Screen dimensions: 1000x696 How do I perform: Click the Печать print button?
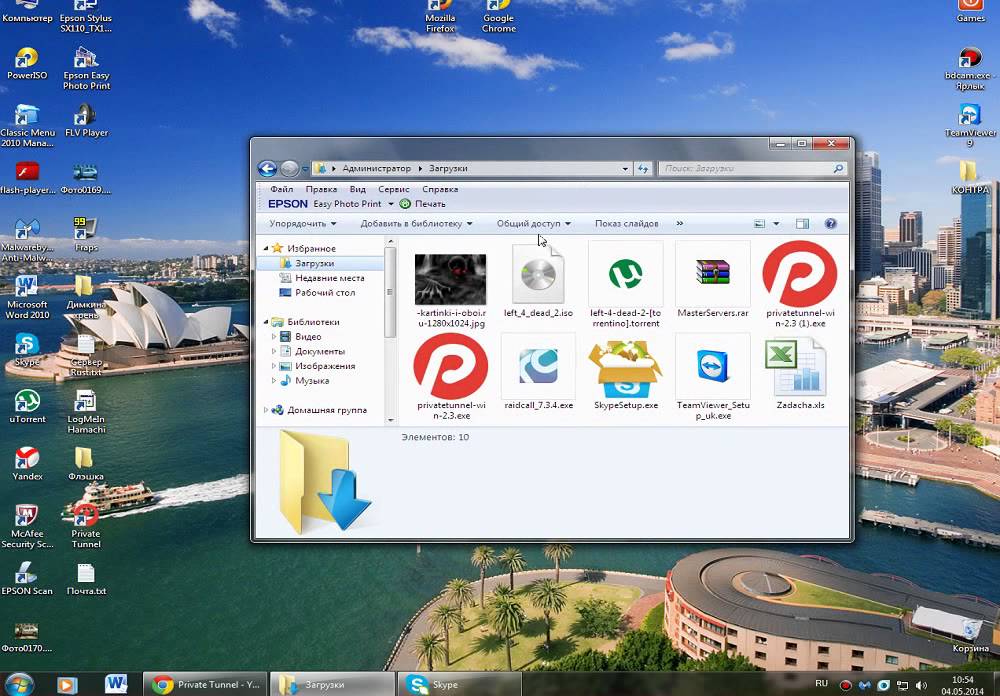click(x=423, y=204)
